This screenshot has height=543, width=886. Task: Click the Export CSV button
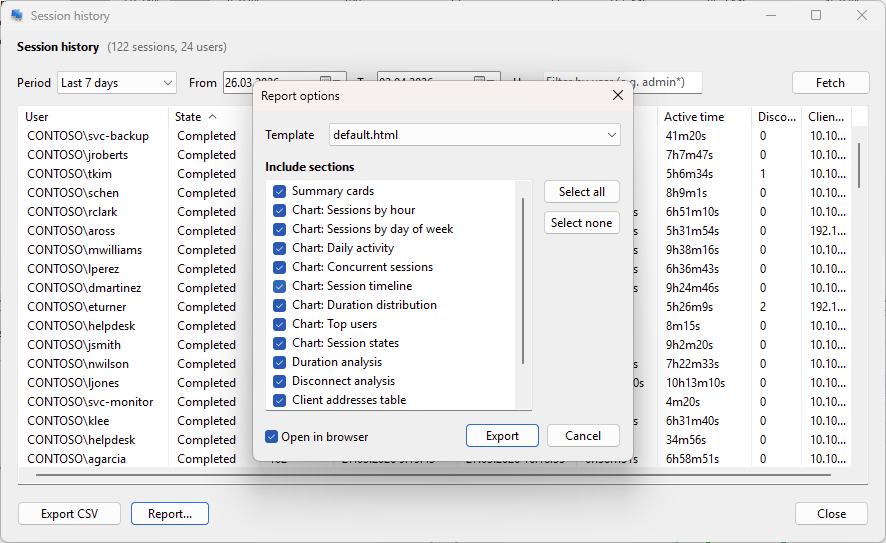(70, 514)
